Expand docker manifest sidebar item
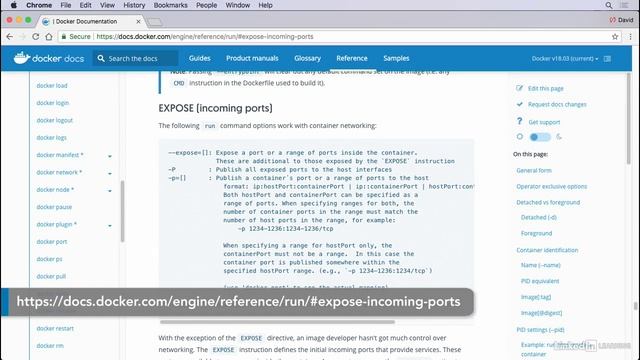The image size is (640, 360). tap(110, 156)
